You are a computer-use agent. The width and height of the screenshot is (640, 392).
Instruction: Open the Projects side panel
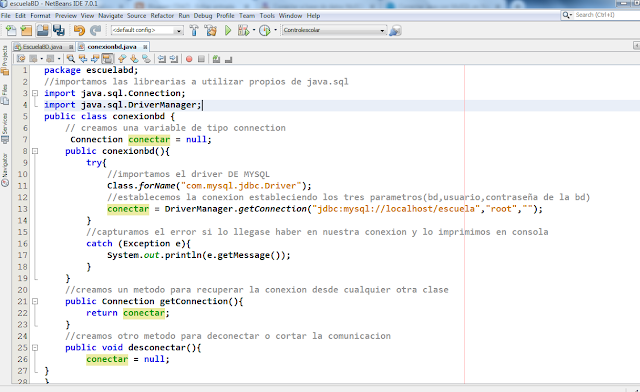(x=5, y=60)
